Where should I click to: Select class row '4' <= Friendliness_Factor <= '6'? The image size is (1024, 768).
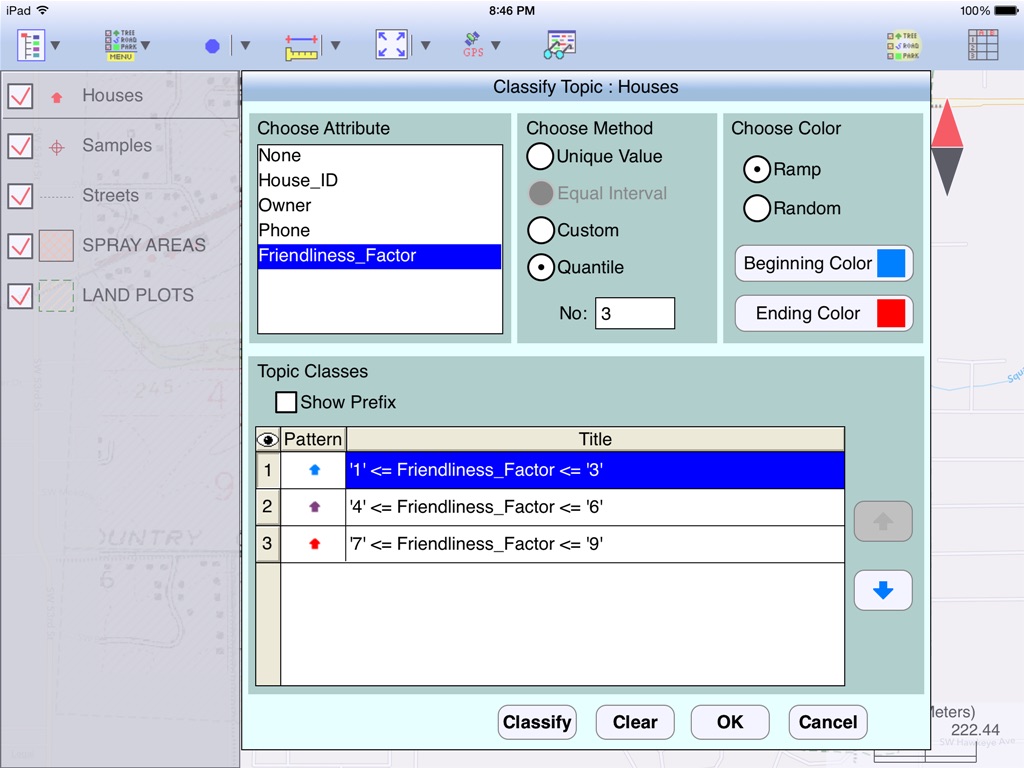coord(595,507)
